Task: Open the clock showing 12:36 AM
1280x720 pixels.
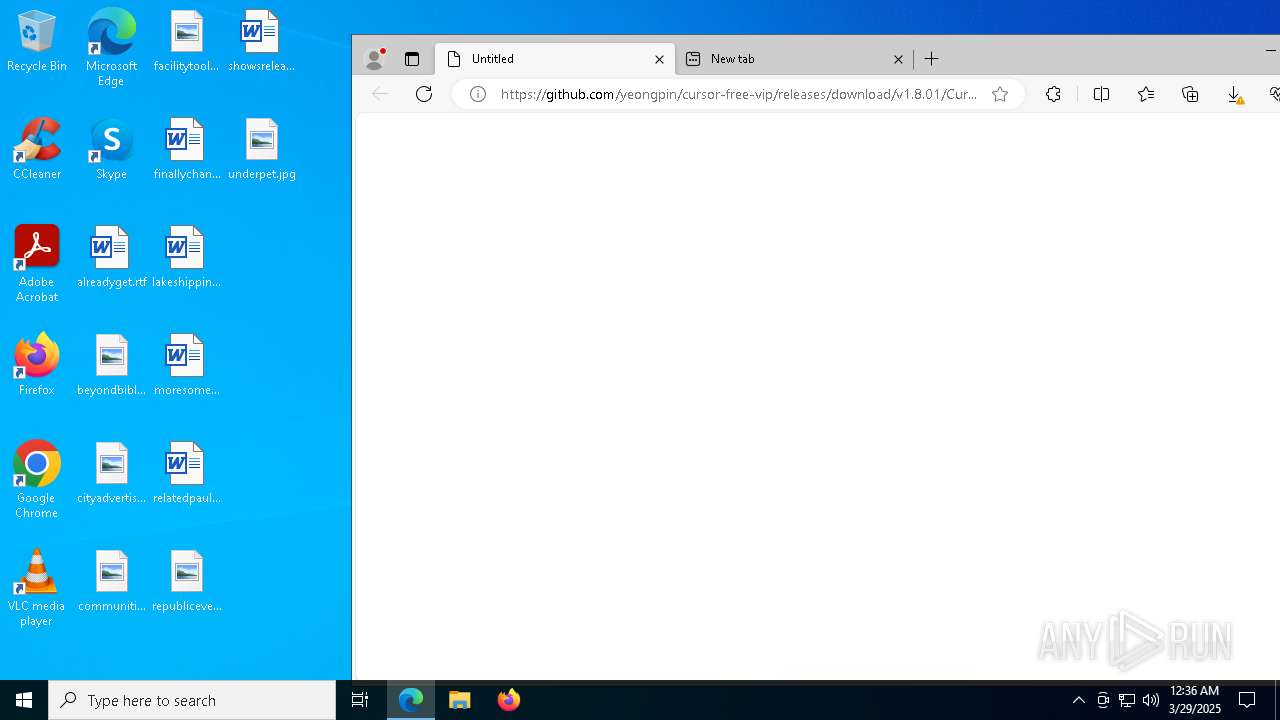Action: tap(1195, 700)
